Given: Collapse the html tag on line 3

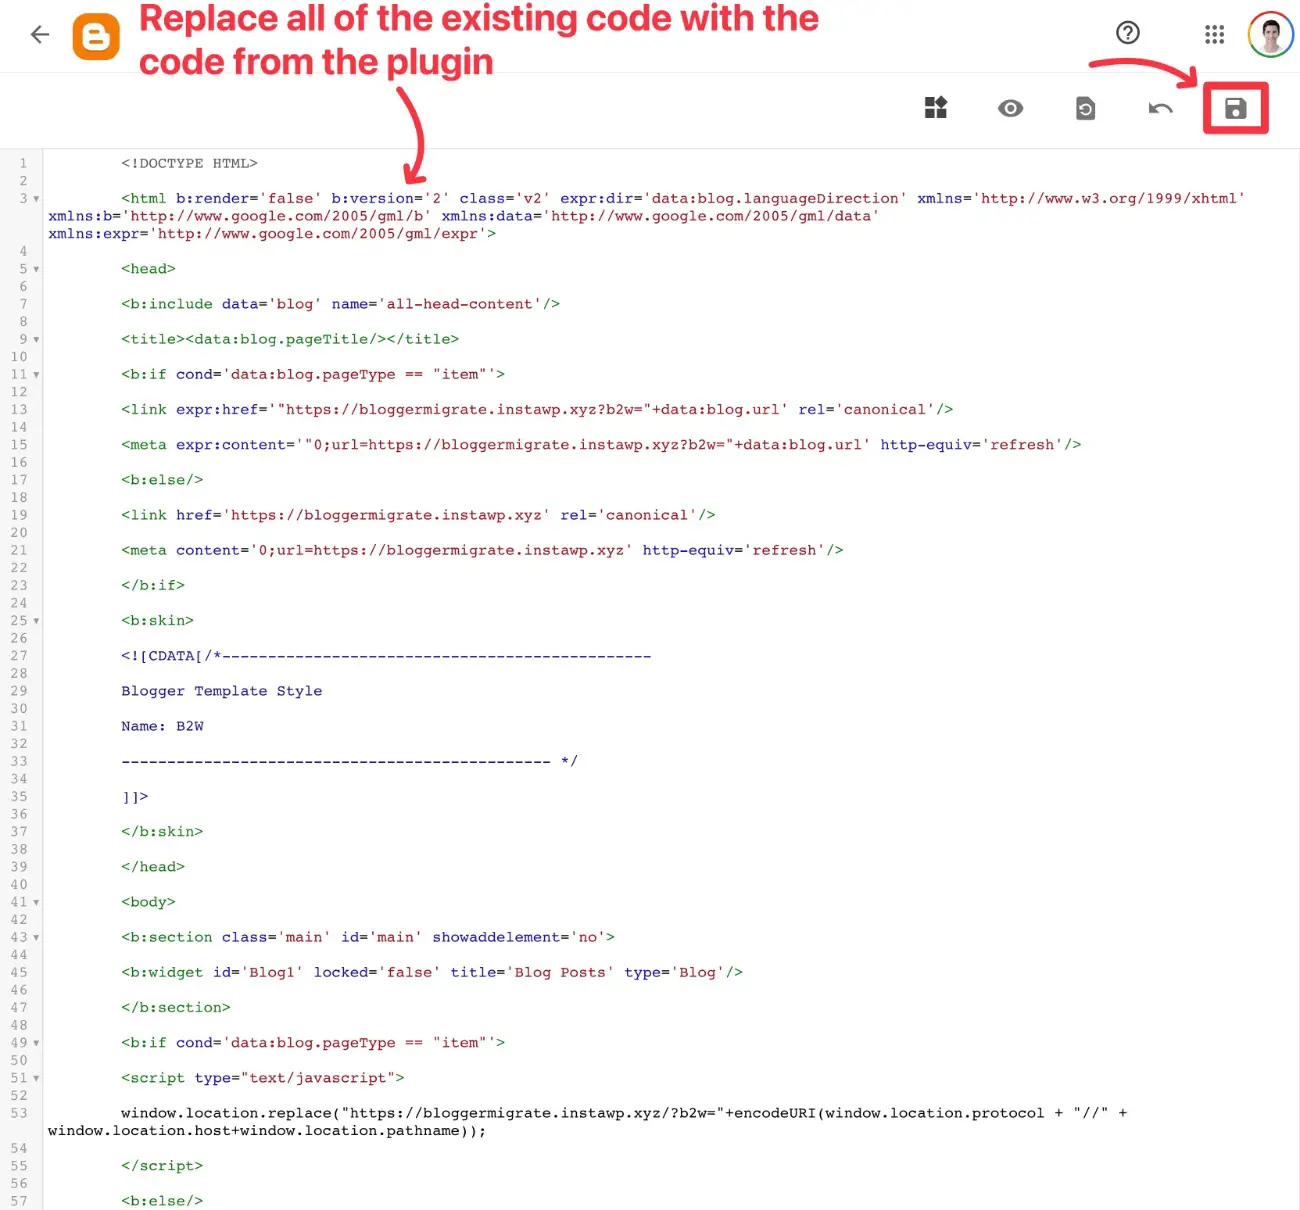Looking at the screenshot, I should (36, 199).
